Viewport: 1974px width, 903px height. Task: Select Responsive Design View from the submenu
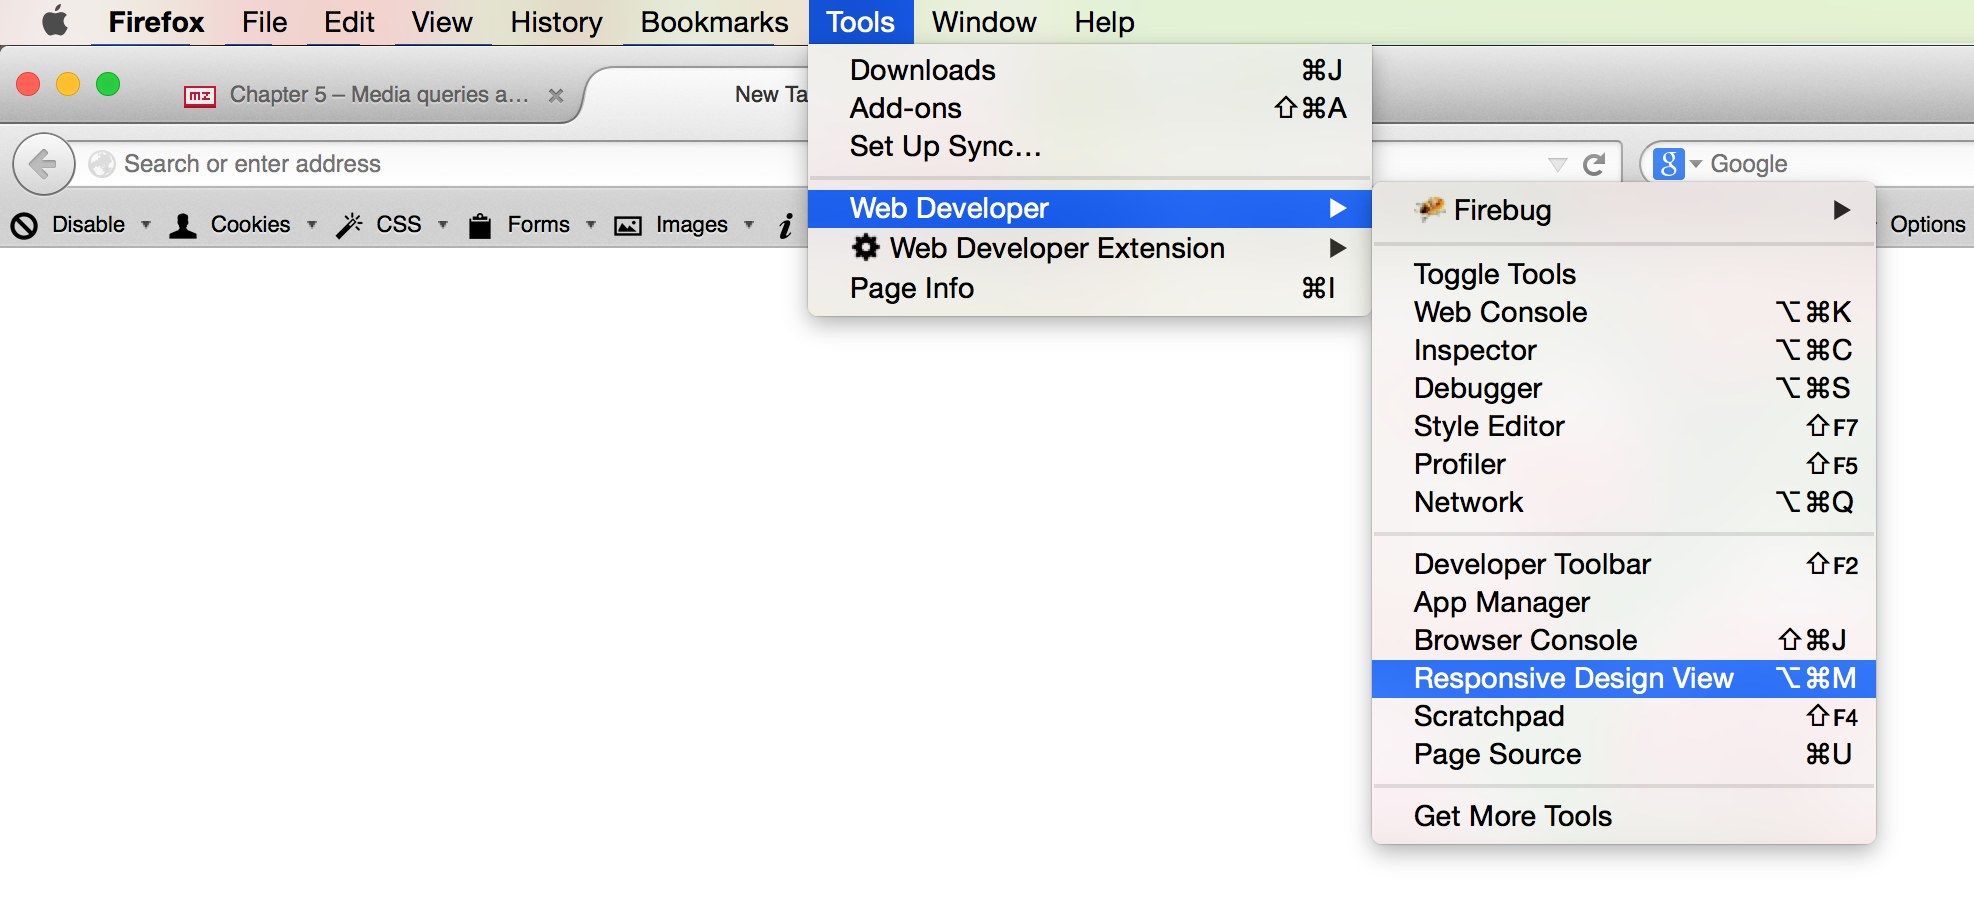coord(1573,678)
